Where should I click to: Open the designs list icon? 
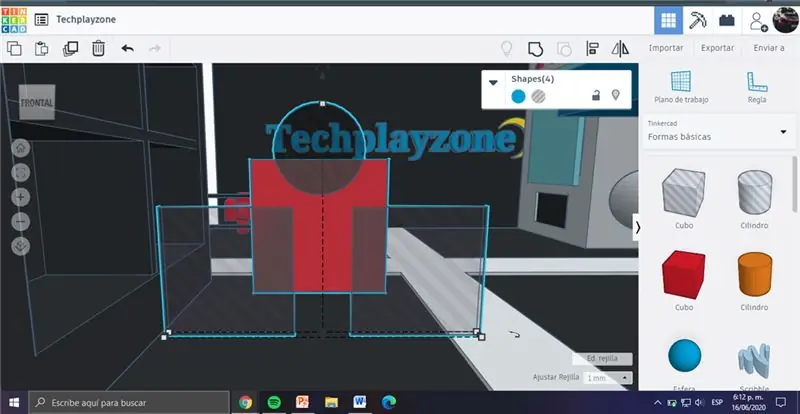41,19
